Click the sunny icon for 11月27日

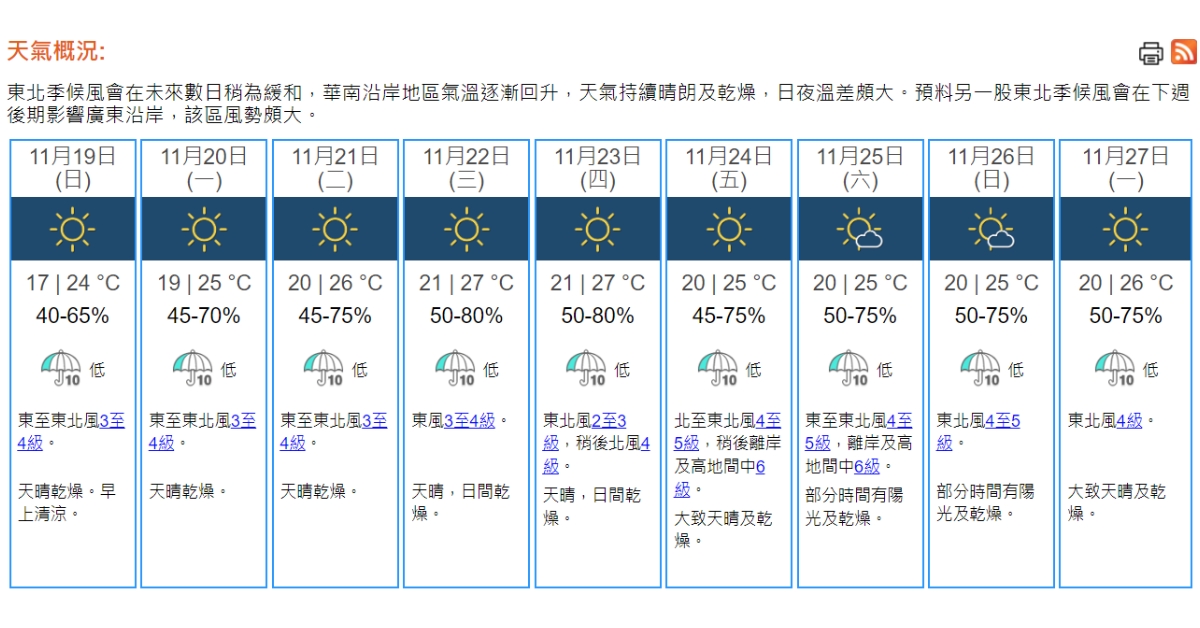tap(1124, 229)
